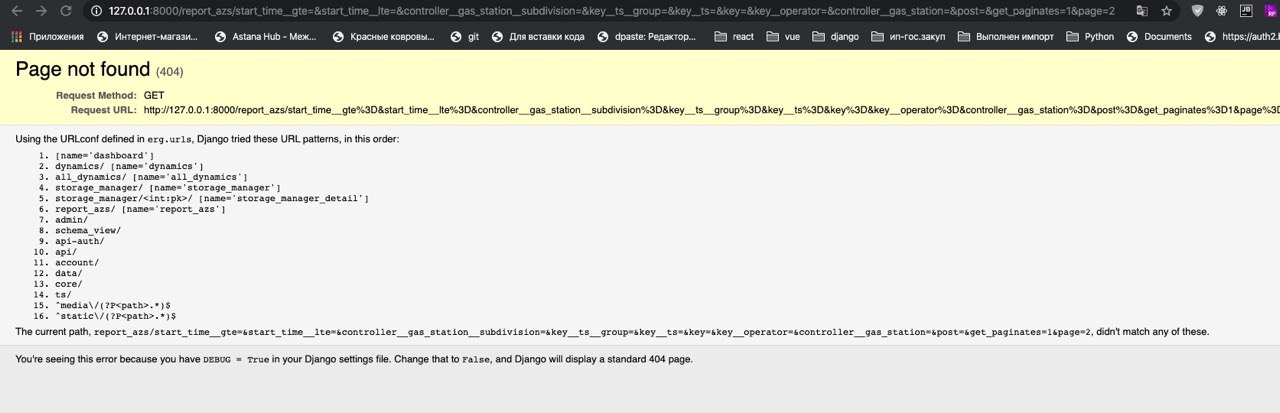Open the dpaste Редактор bookmark
Viewport: 1280px width, 413px height.
646,37
